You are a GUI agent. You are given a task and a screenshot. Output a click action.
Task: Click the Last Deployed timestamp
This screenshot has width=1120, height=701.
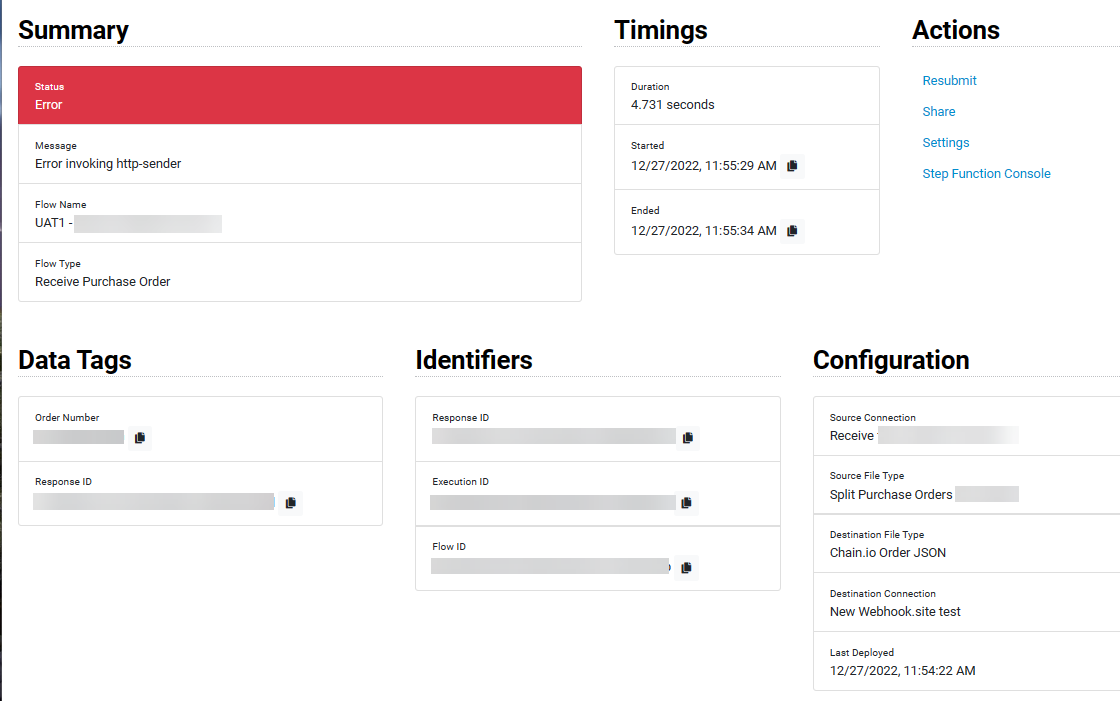[901, 670]
